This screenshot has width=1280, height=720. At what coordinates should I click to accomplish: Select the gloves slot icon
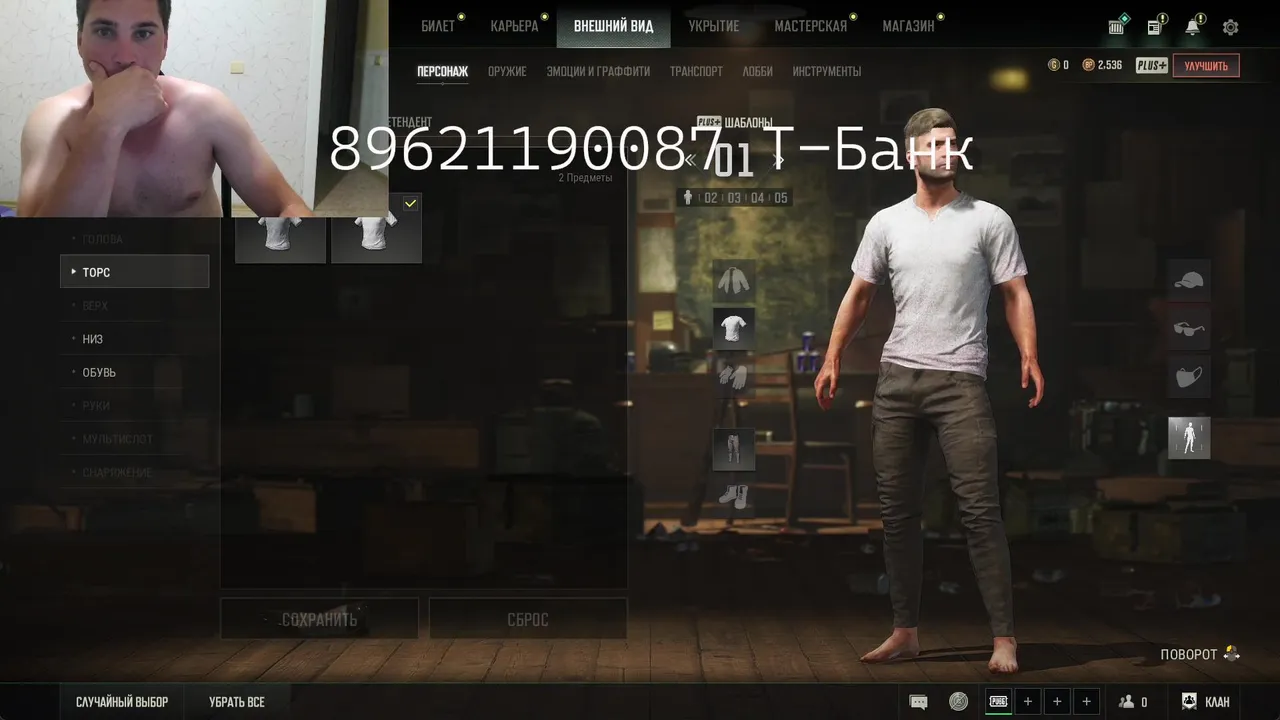[x=734, y=375]
